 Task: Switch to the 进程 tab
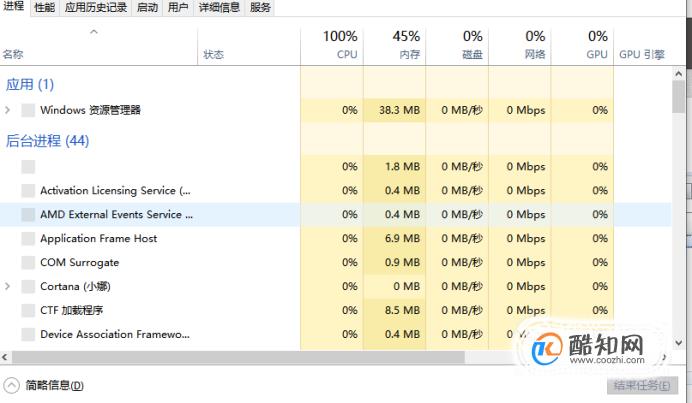[x=14, y=7]
